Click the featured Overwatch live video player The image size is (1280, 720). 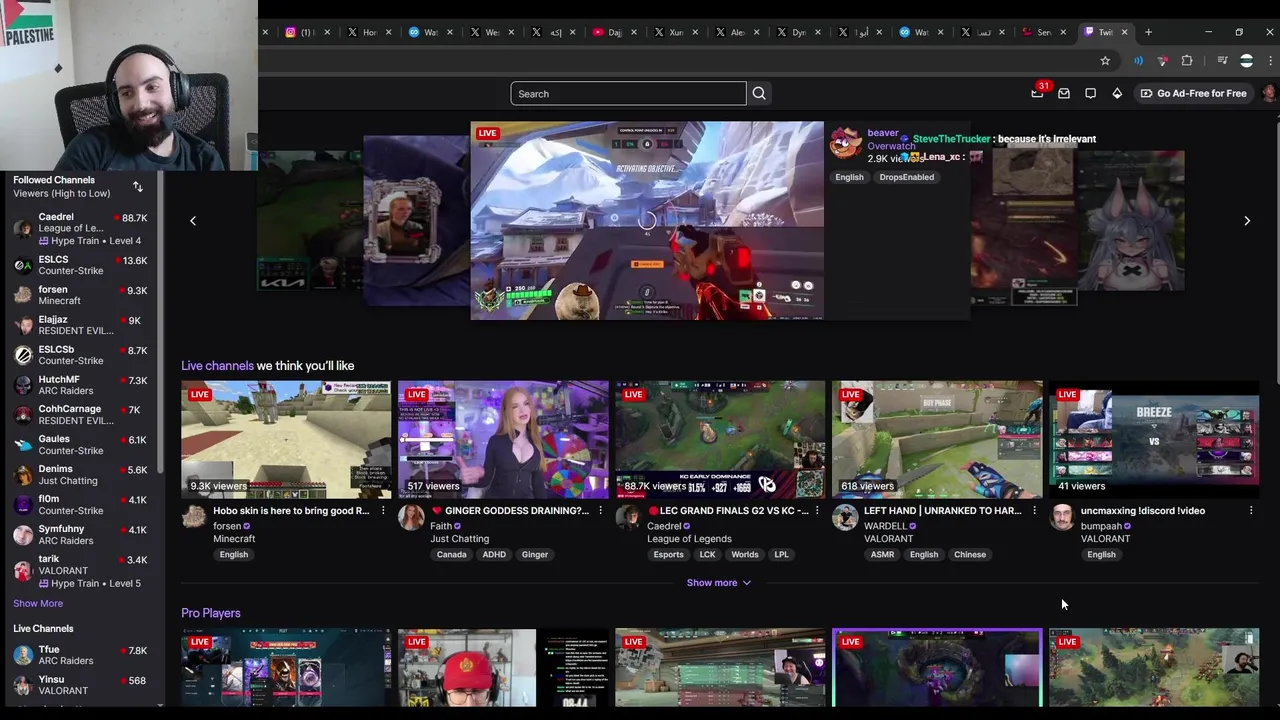[647, 221]
